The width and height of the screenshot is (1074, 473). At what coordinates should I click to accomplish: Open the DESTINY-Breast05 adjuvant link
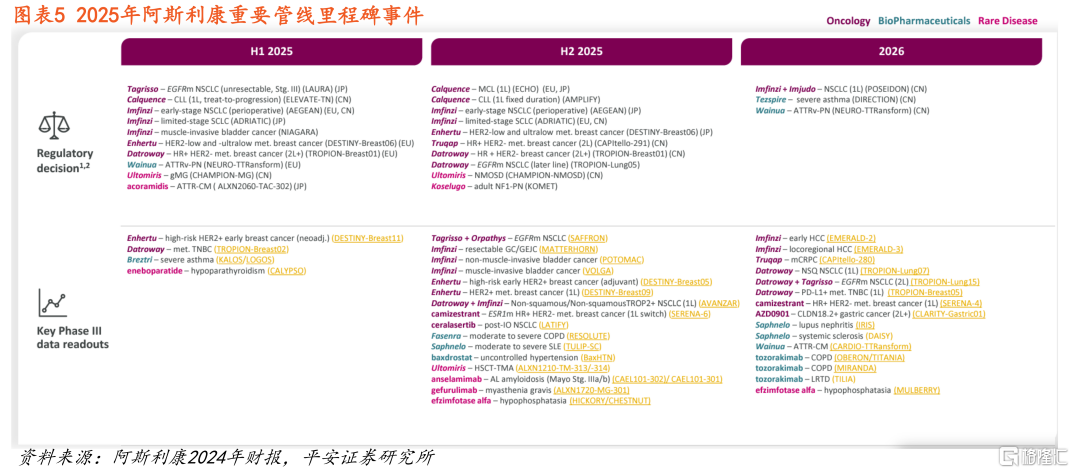677,282
